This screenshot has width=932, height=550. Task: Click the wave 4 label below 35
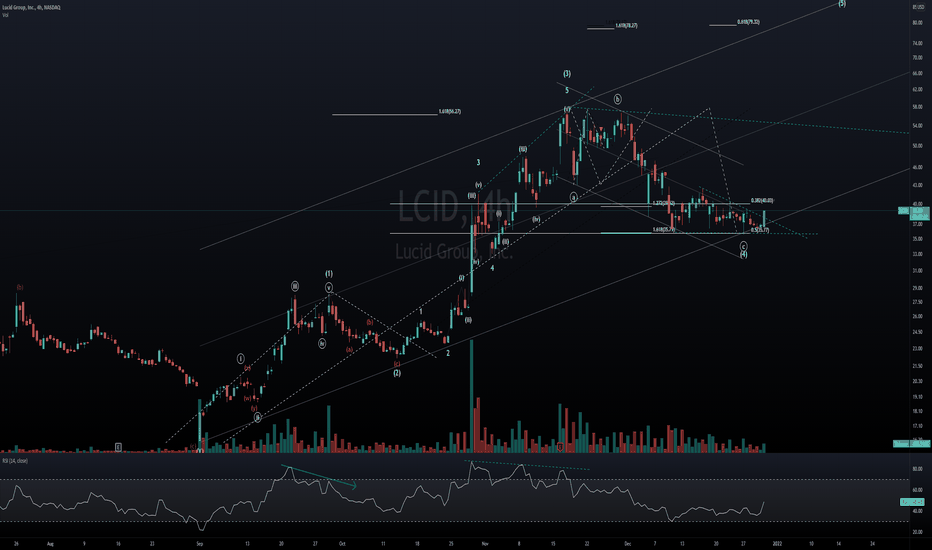[x=492, y=268]
